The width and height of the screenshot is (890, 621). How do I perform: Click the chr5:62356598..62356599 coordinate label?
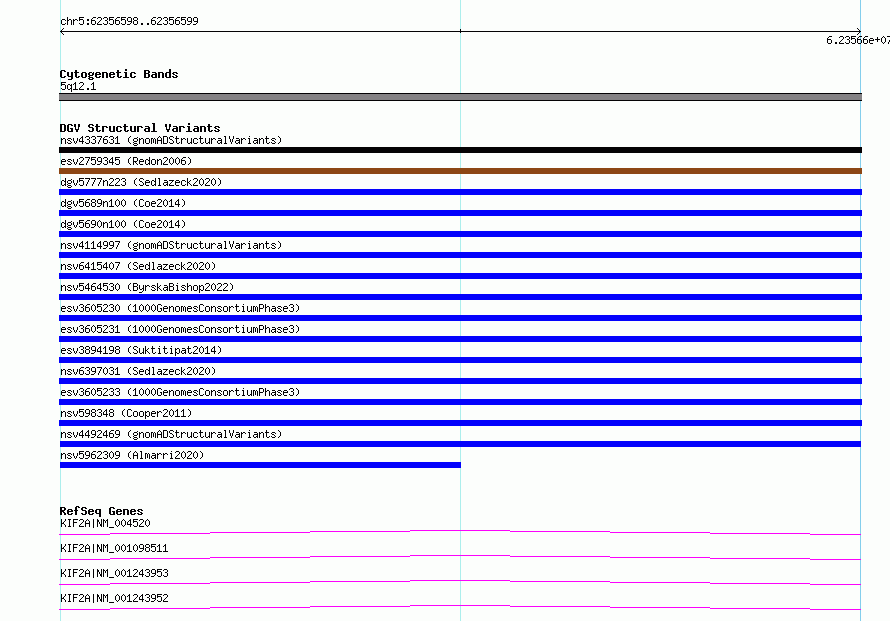coord(129,22)
